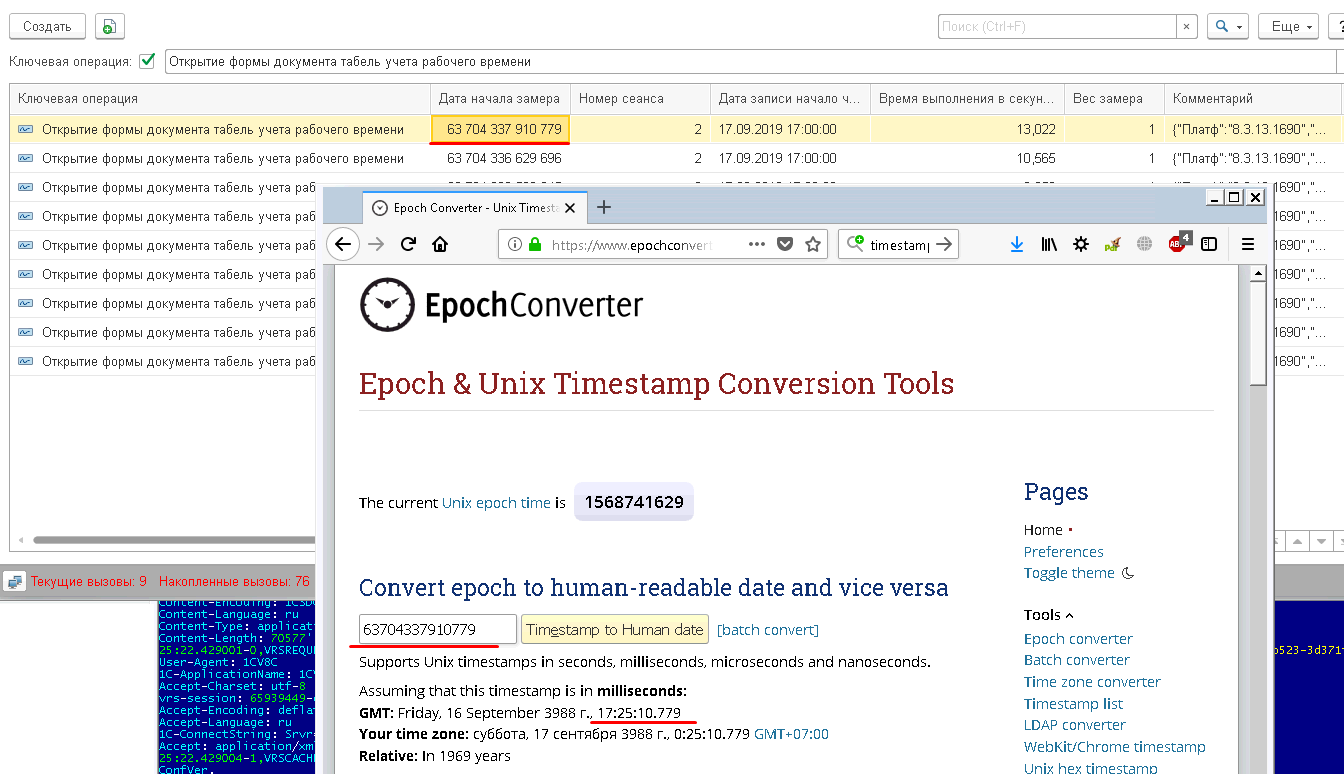Click Timestamp to Human date button

pos(615,629)
